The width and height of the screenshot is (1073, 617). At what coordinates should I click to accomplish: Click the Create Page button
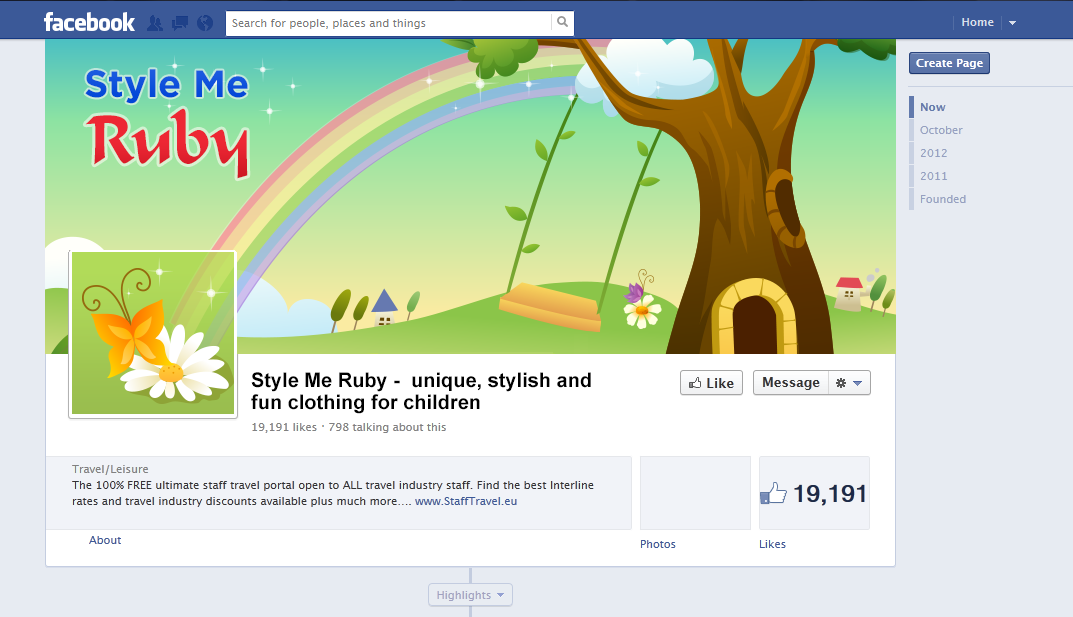tap(949, 63)
